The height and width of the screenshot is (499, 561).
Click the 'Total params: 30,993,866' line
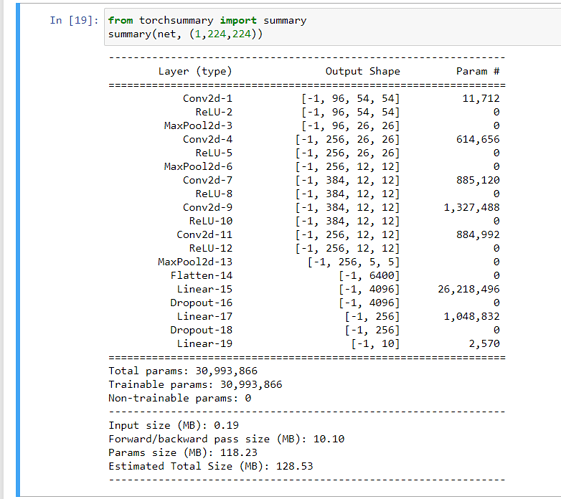(183, 371)
